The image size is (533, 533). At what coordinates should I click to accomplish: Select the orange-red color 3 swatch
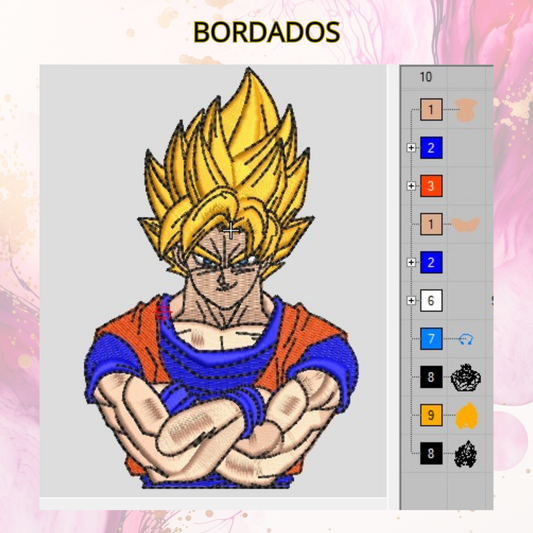click(431, 186)
